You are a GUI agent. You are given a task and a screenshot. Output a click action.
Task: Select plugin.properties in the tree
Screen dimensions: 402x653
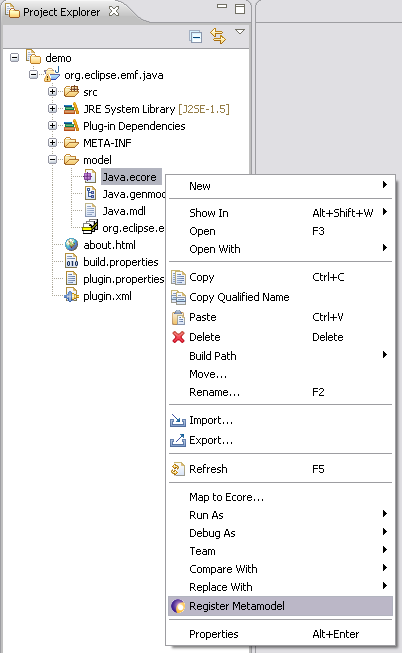pos(123,279)
